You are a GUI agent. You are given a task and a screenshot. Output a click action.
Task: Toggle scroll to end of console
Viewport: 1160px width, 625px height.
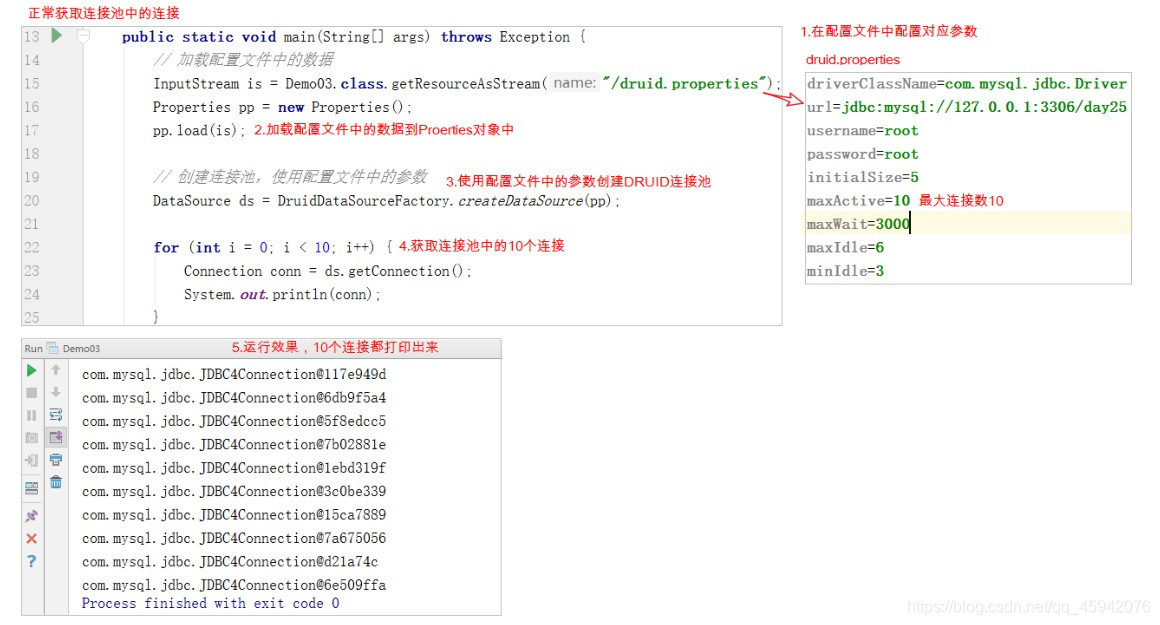click(55, 437)
